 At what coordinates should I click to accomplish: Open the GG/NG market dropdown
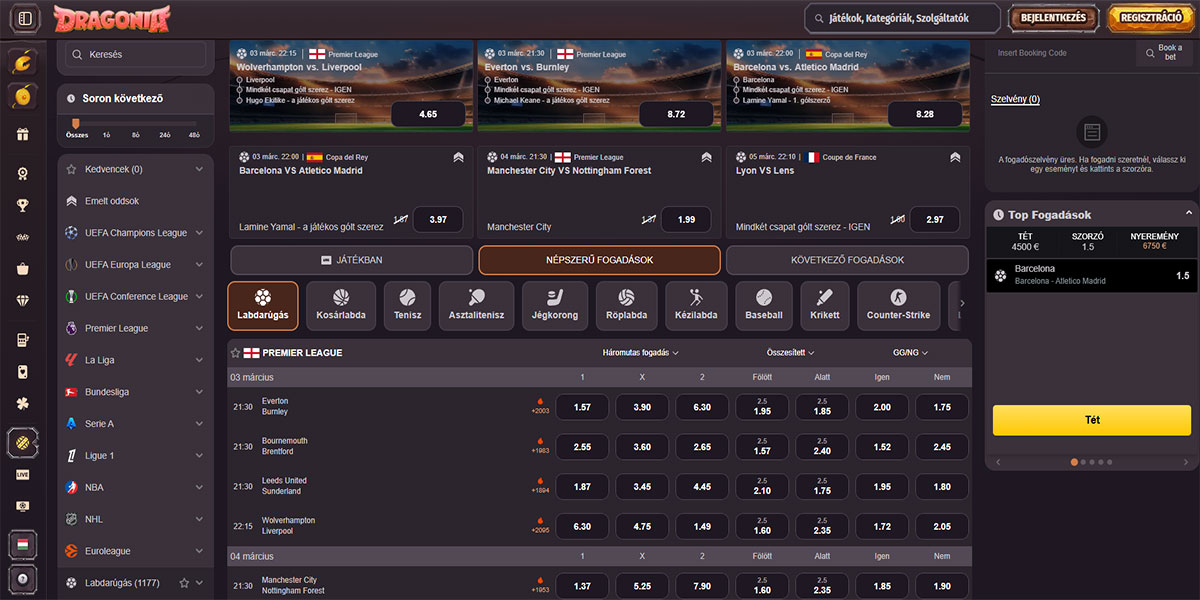[910, 353]
